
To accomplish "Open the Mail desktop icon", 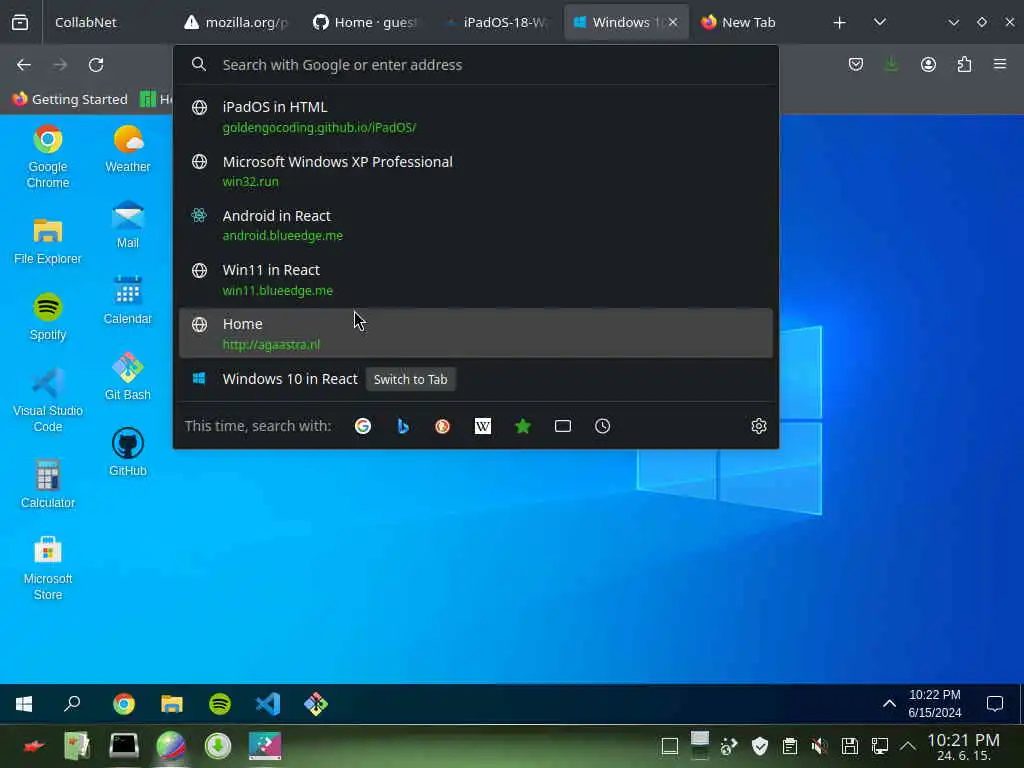I will pyautogui.click(x=127, y=225).
